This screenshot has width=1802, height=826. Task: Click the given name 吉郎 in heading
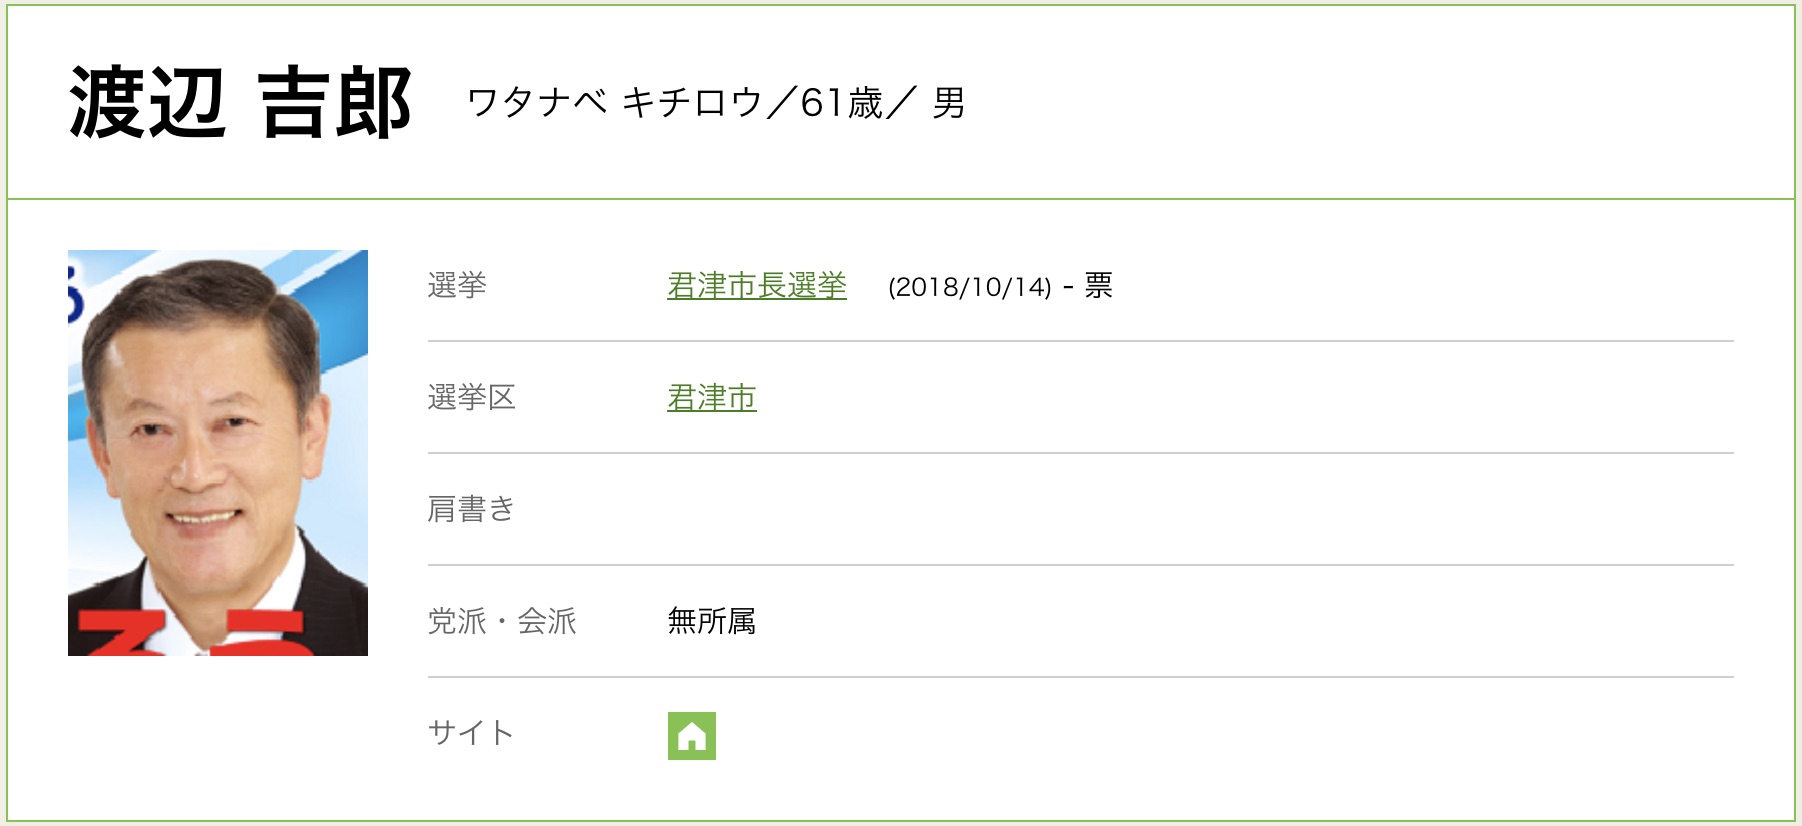pos(334,103)
